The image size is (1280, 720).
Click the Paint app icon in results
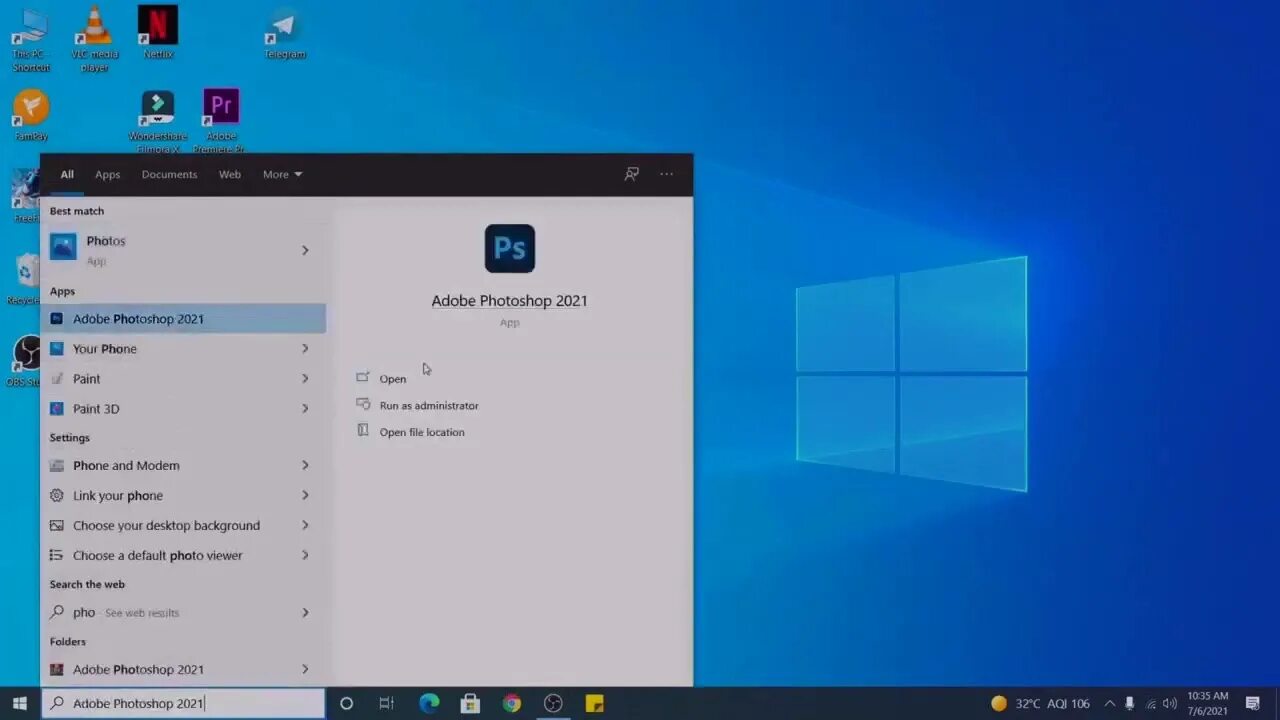click(57, 378)
